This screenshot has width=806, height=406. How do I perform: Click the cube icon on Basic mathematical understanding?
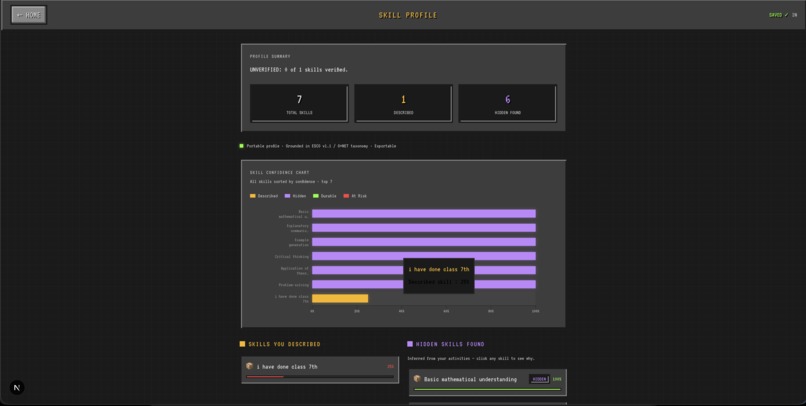(417, 379)
